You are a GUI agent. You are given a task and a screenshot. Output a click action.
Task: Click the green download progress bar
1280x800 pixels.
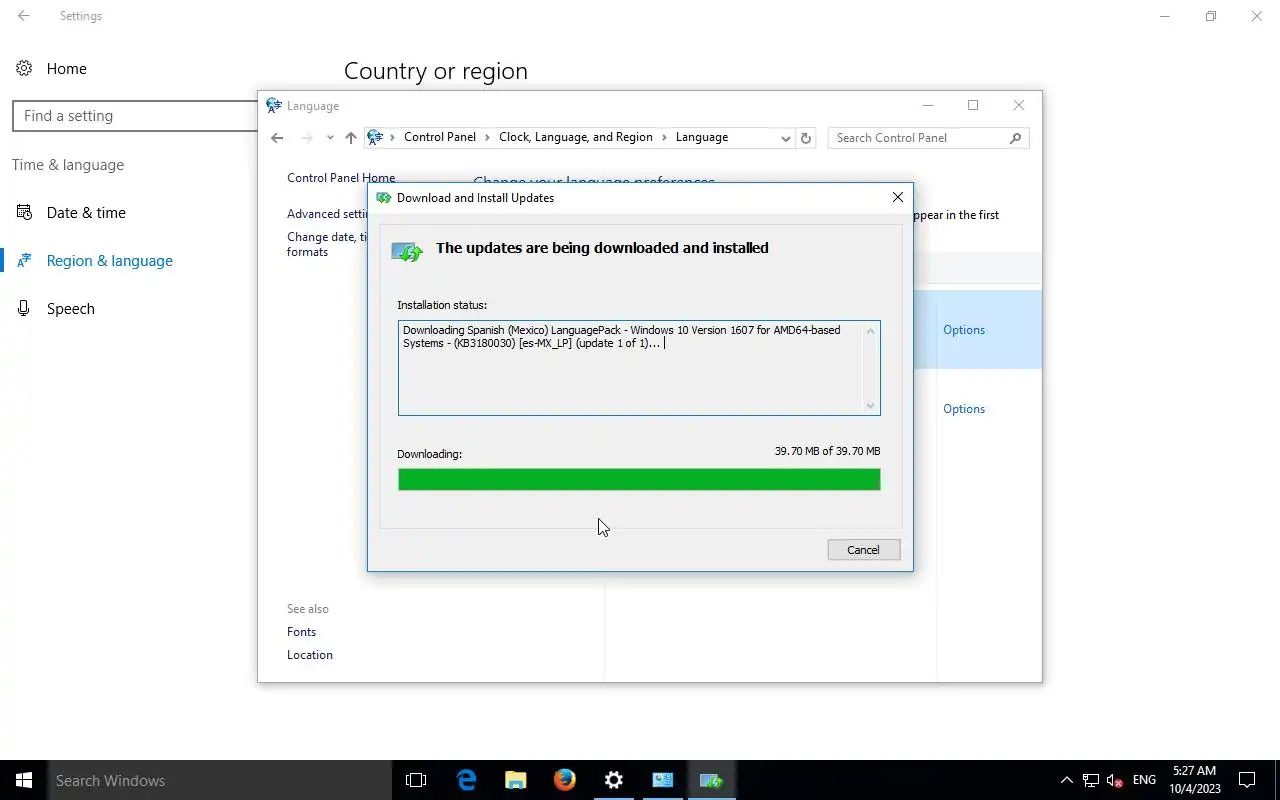(639, 480)
